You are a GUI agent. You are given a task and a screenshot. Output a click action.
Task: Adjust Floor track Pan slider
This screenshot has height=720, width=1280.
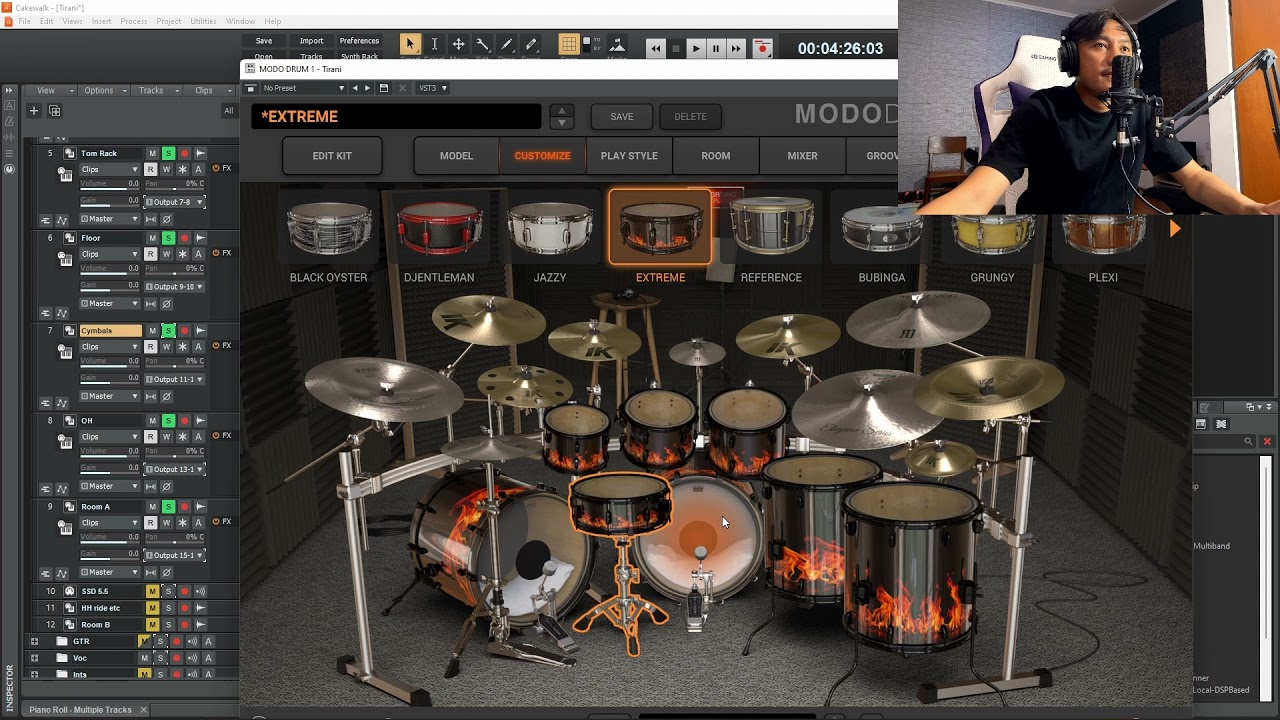click(x=175, y=270)
